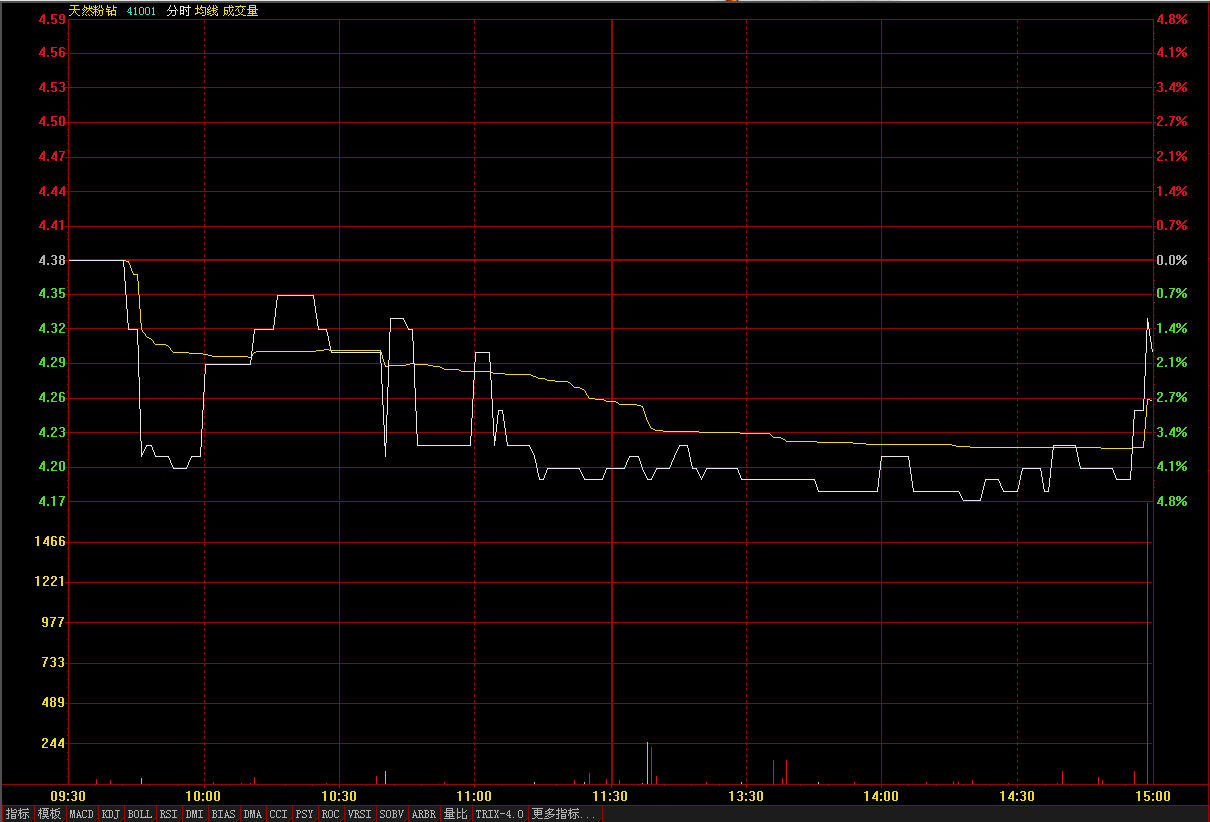Click the green 3.4% percentage label
The height and width of the screenshot is (822, 1210).
pyautogui.click(x=1172, y=433)
